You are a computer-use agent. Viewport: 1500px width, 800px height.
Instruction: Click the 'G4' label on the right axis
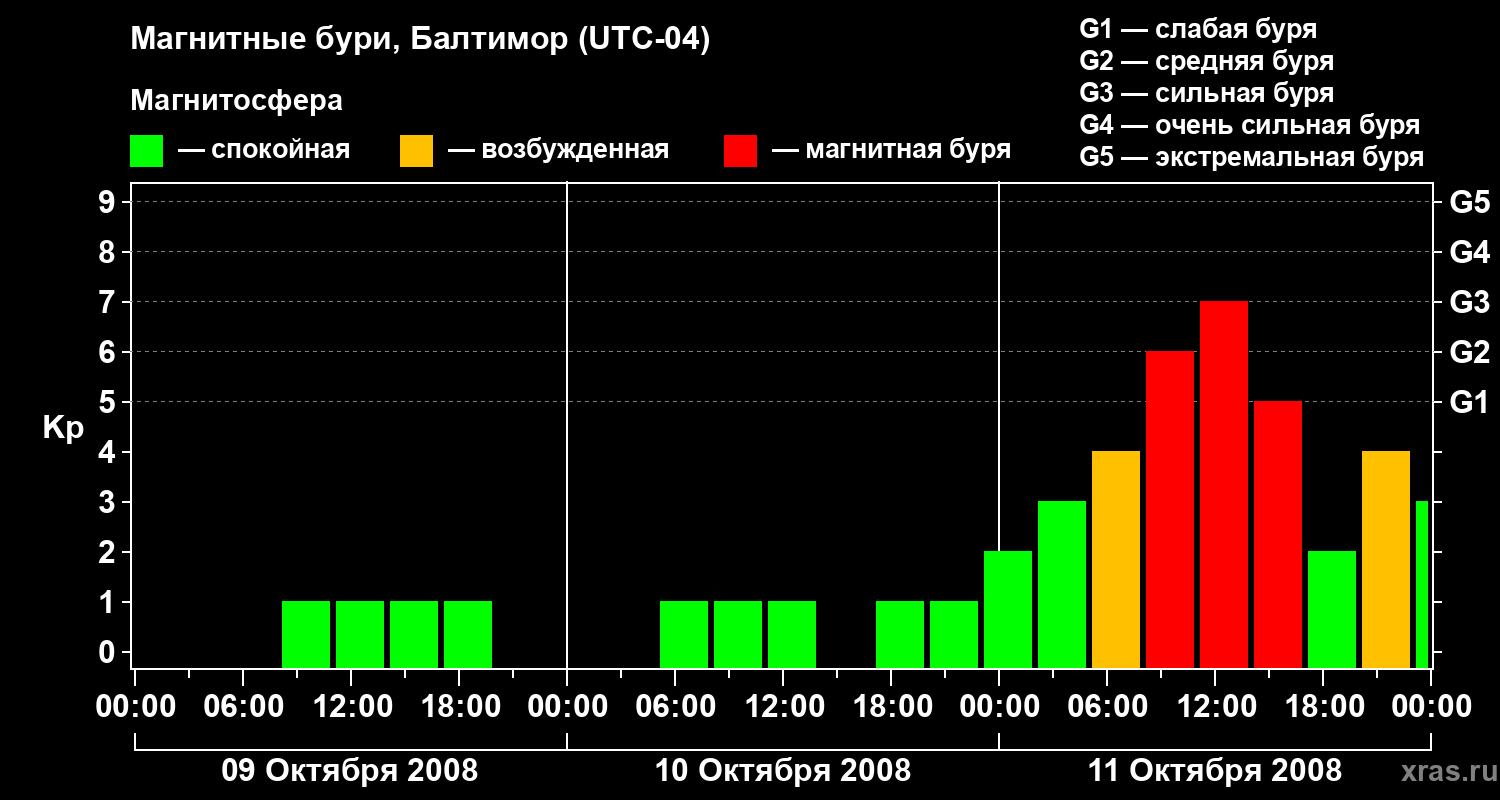tap(1469, 252)
